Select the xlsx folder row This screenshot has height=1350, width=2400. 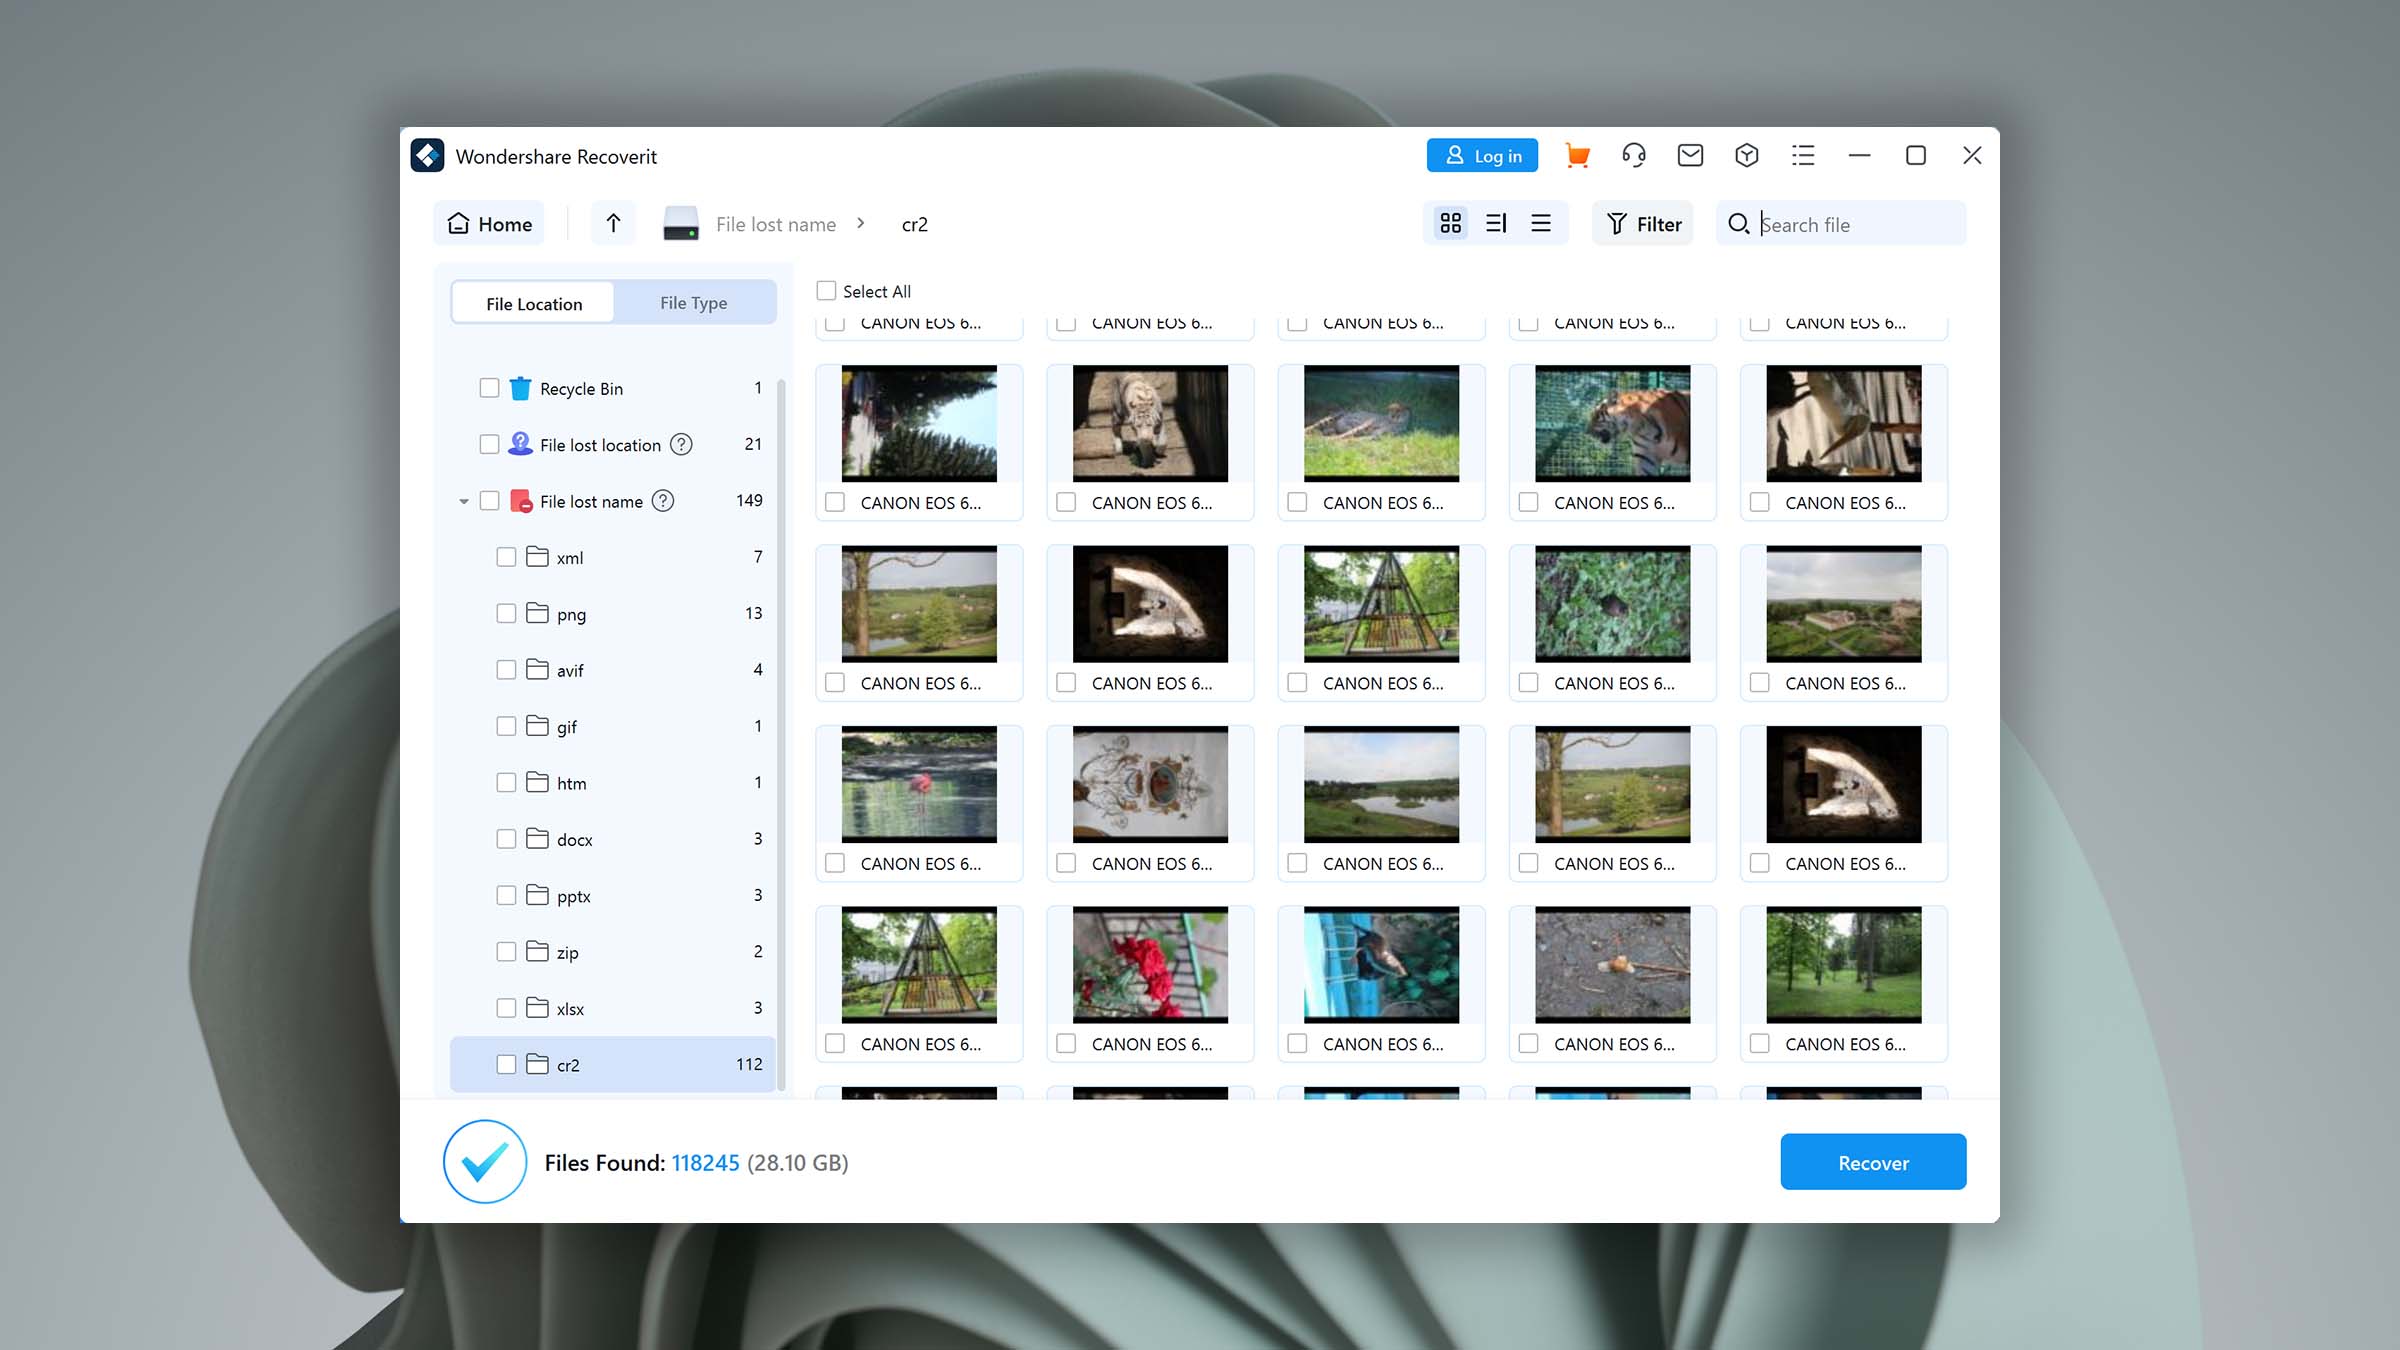click(613, 1007)
